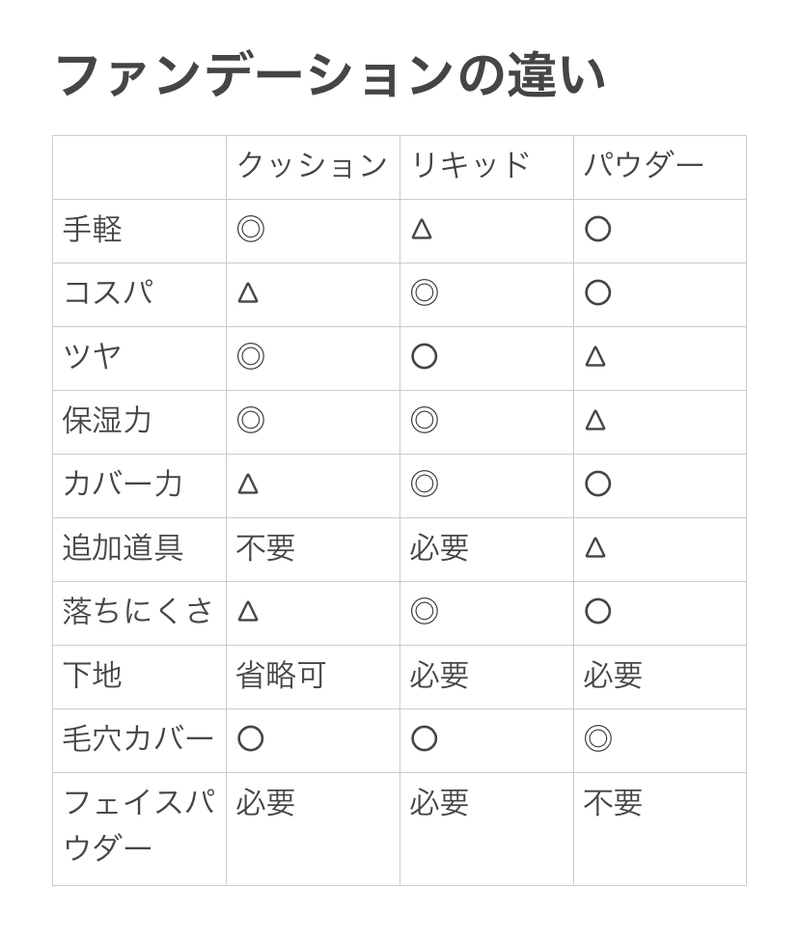799x943 pixels.
Task: Select the パウダー column header
Action: point(643,166)
